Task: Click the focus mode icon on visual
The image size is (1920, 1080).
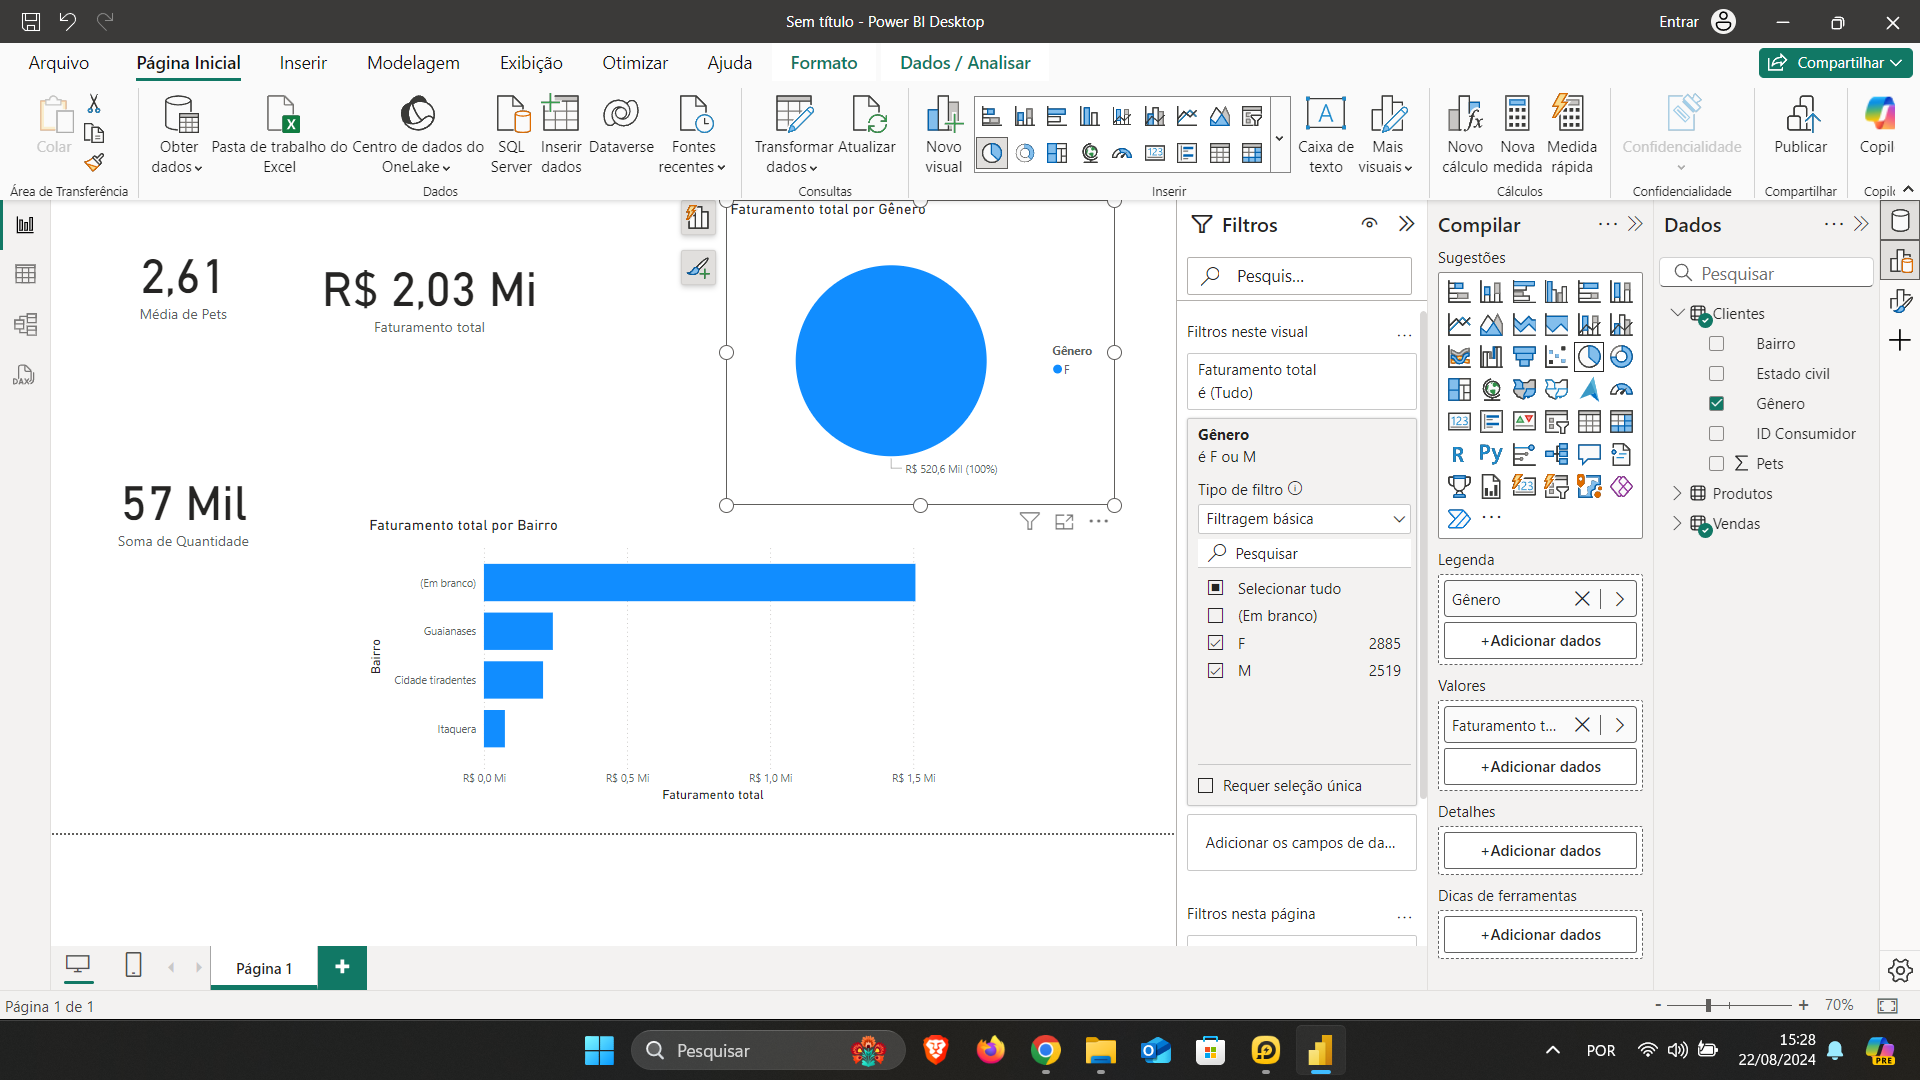Action: (x=1064, y=521)
